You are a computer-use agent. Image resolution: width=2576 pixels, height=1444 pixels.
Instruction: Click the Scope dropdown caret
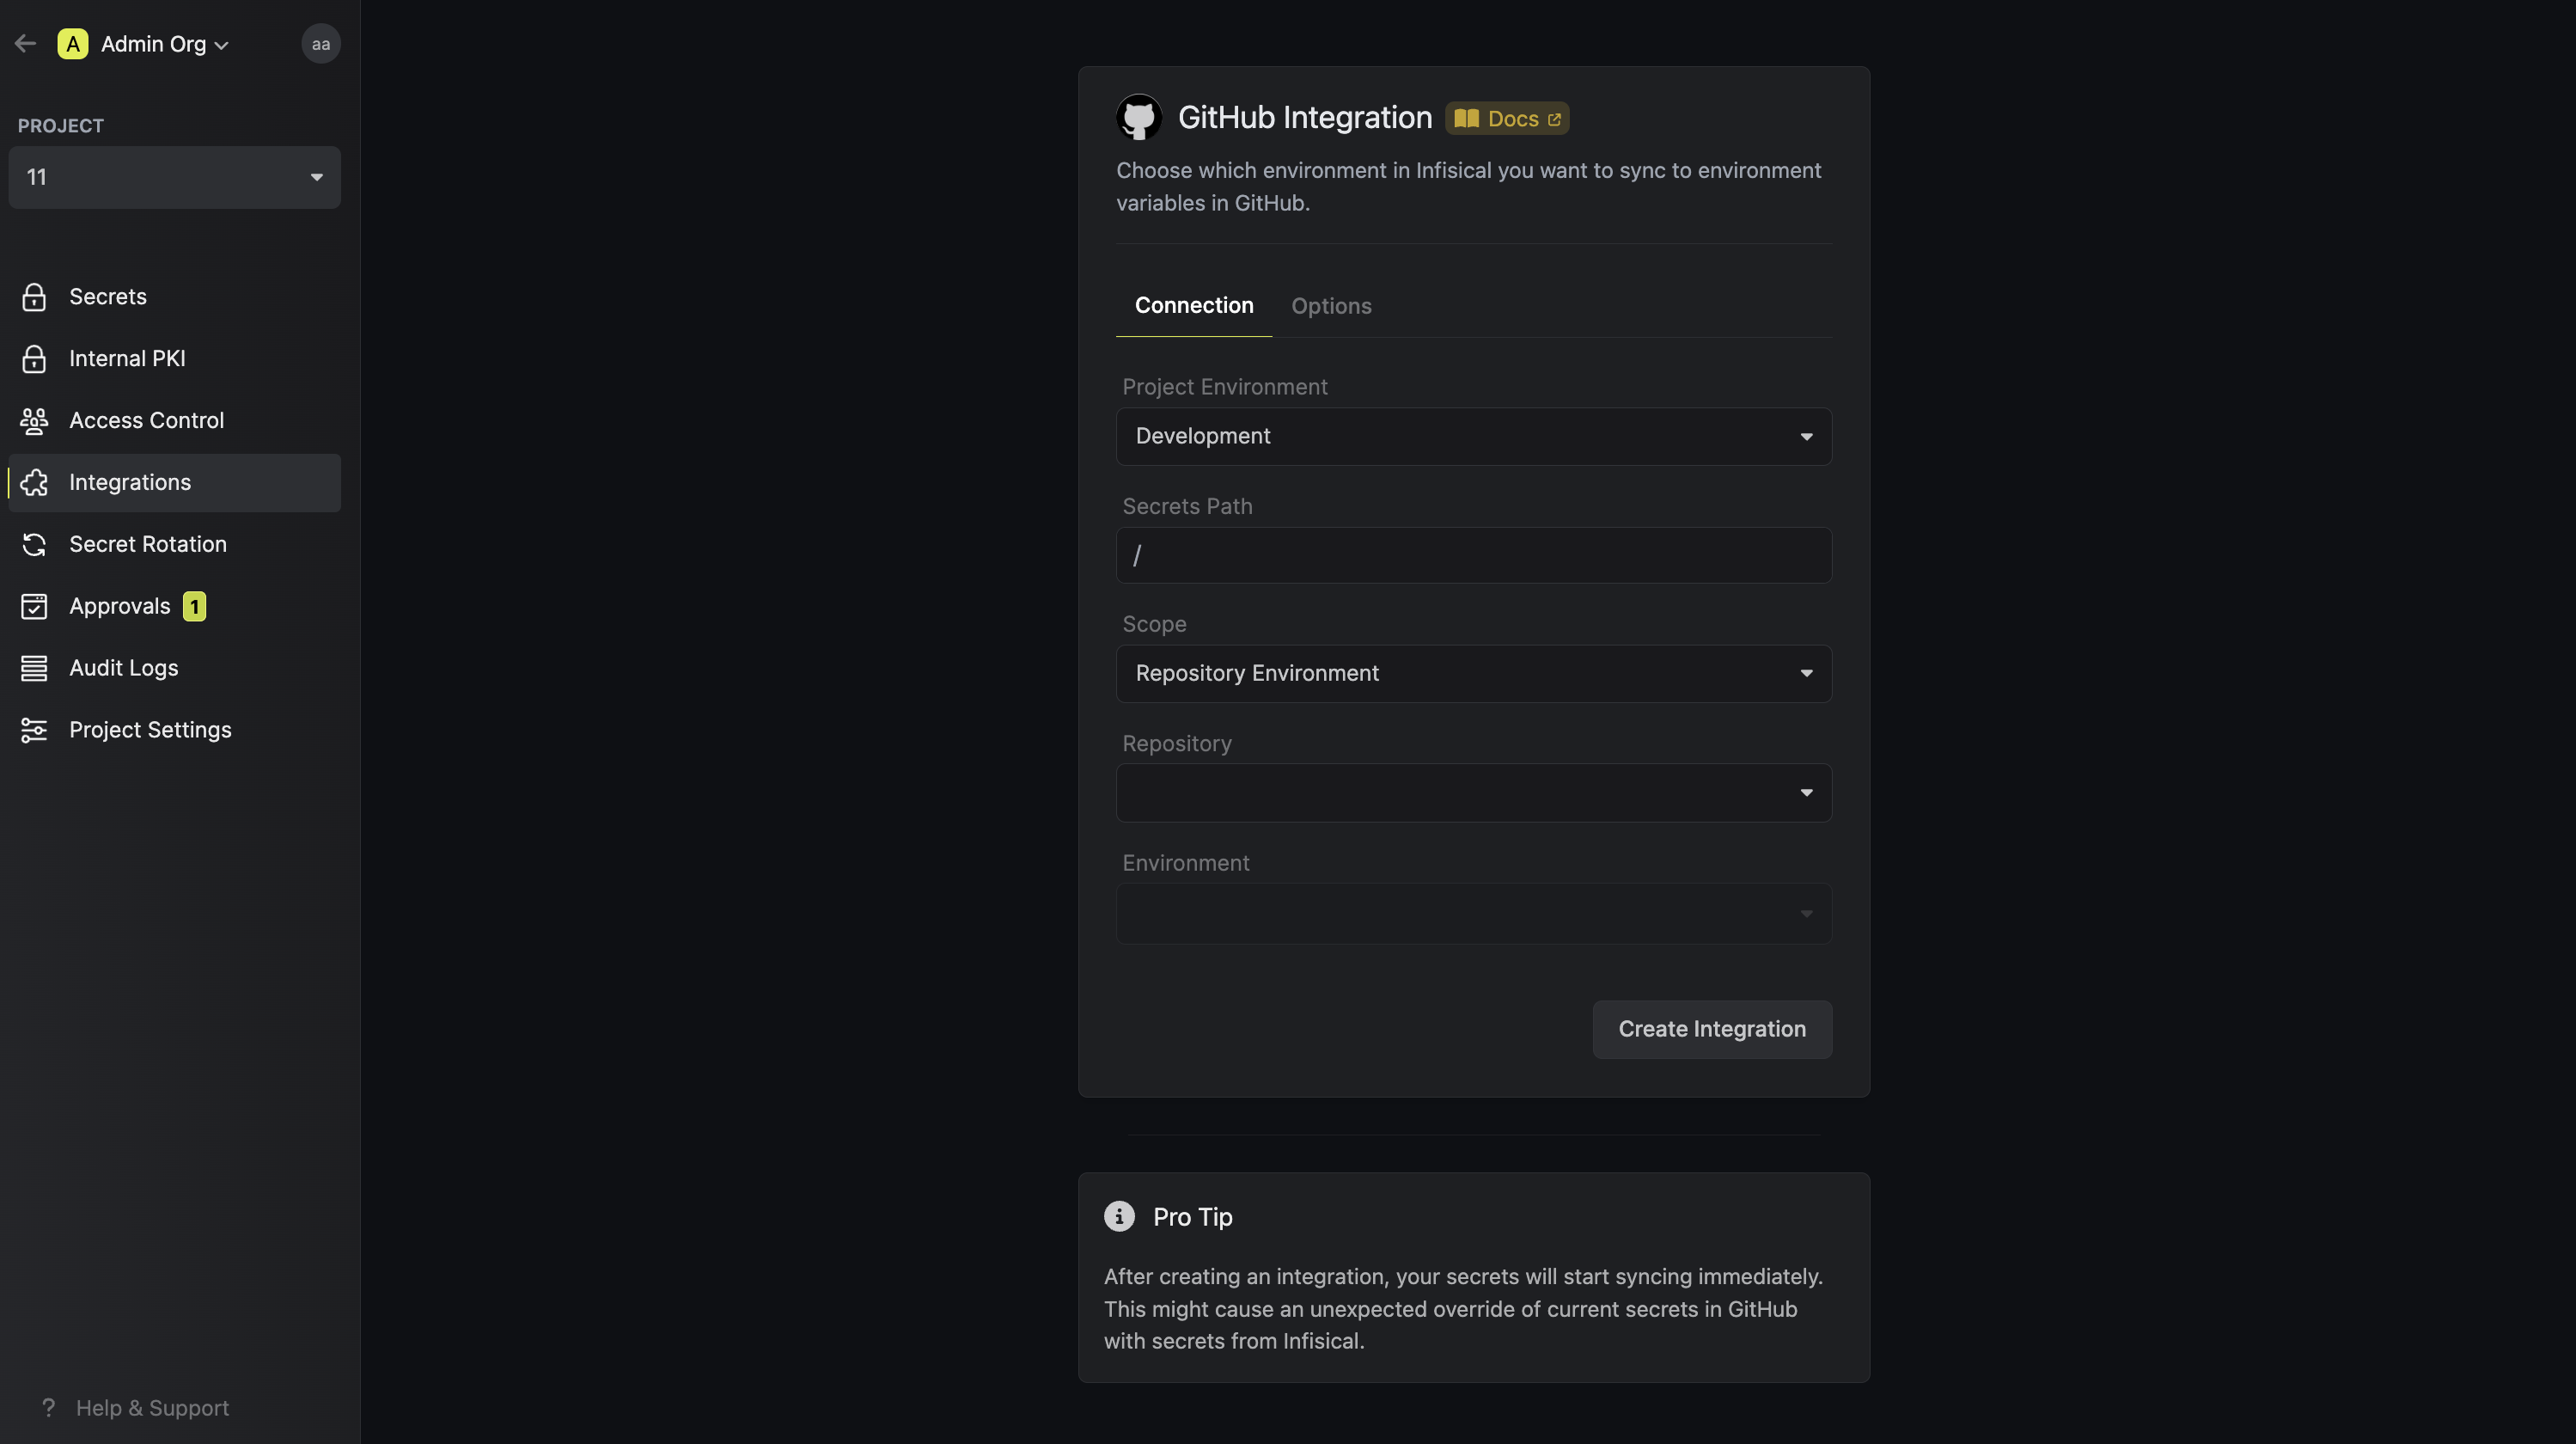pos(1806,674)
